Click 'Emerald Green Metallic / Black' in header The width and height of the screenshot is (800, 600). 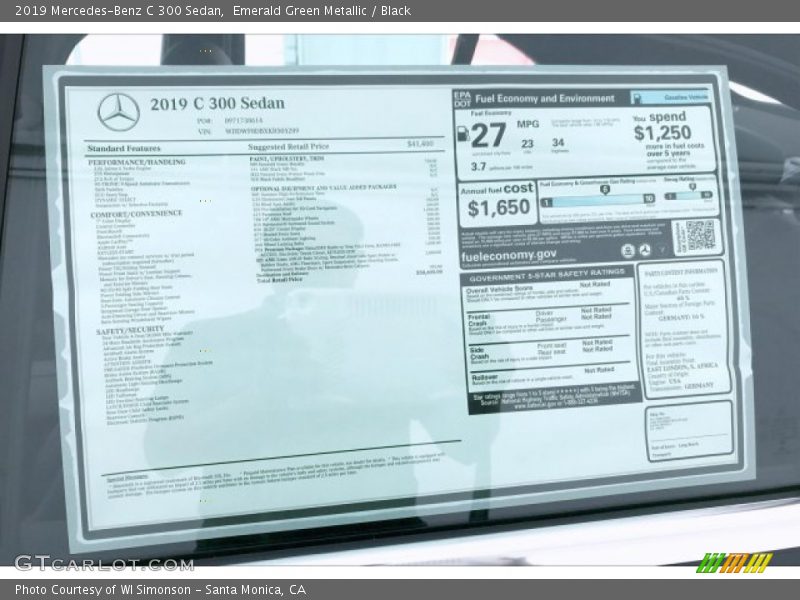click(x=321, y=11)
